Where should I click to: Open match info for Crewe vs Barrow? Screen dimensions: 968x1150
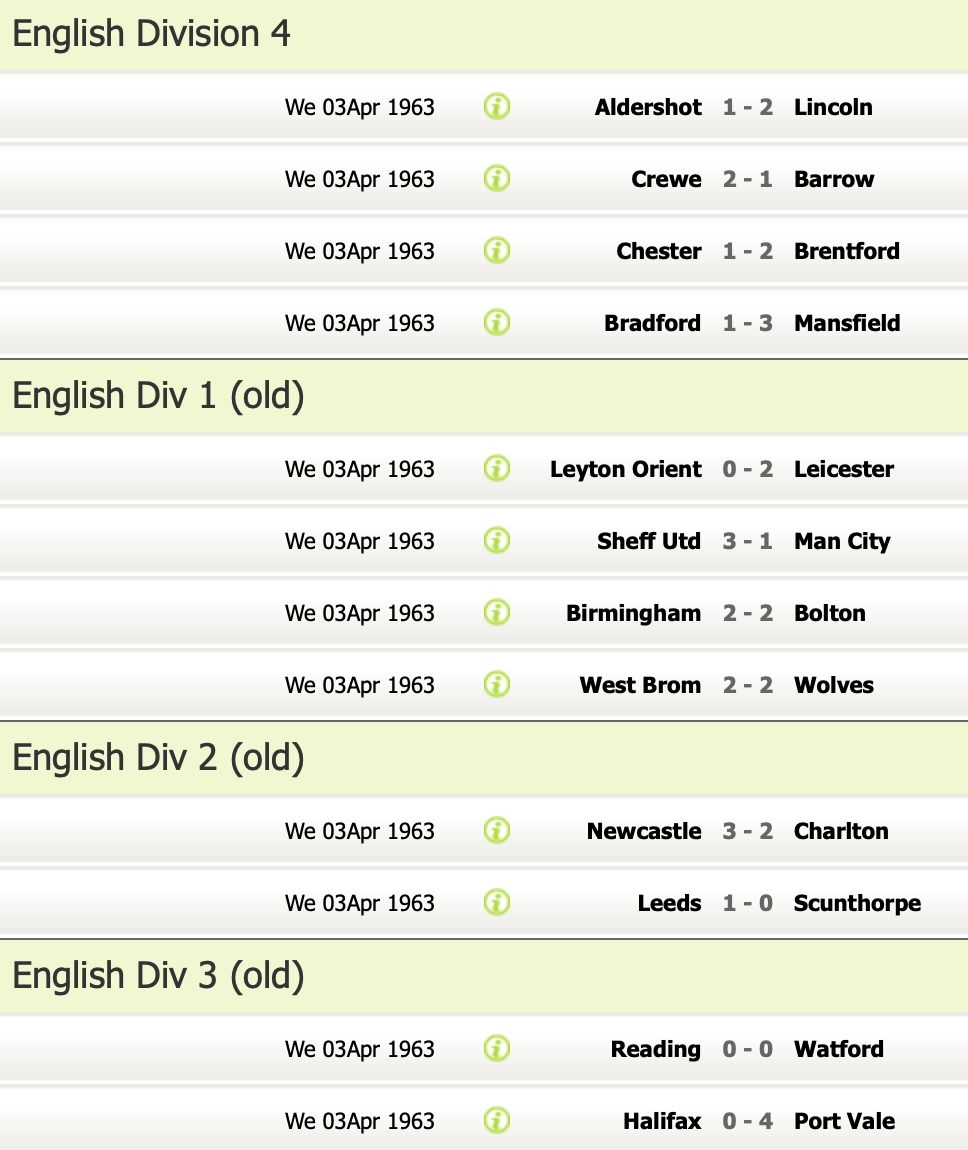tap(497, 178)
